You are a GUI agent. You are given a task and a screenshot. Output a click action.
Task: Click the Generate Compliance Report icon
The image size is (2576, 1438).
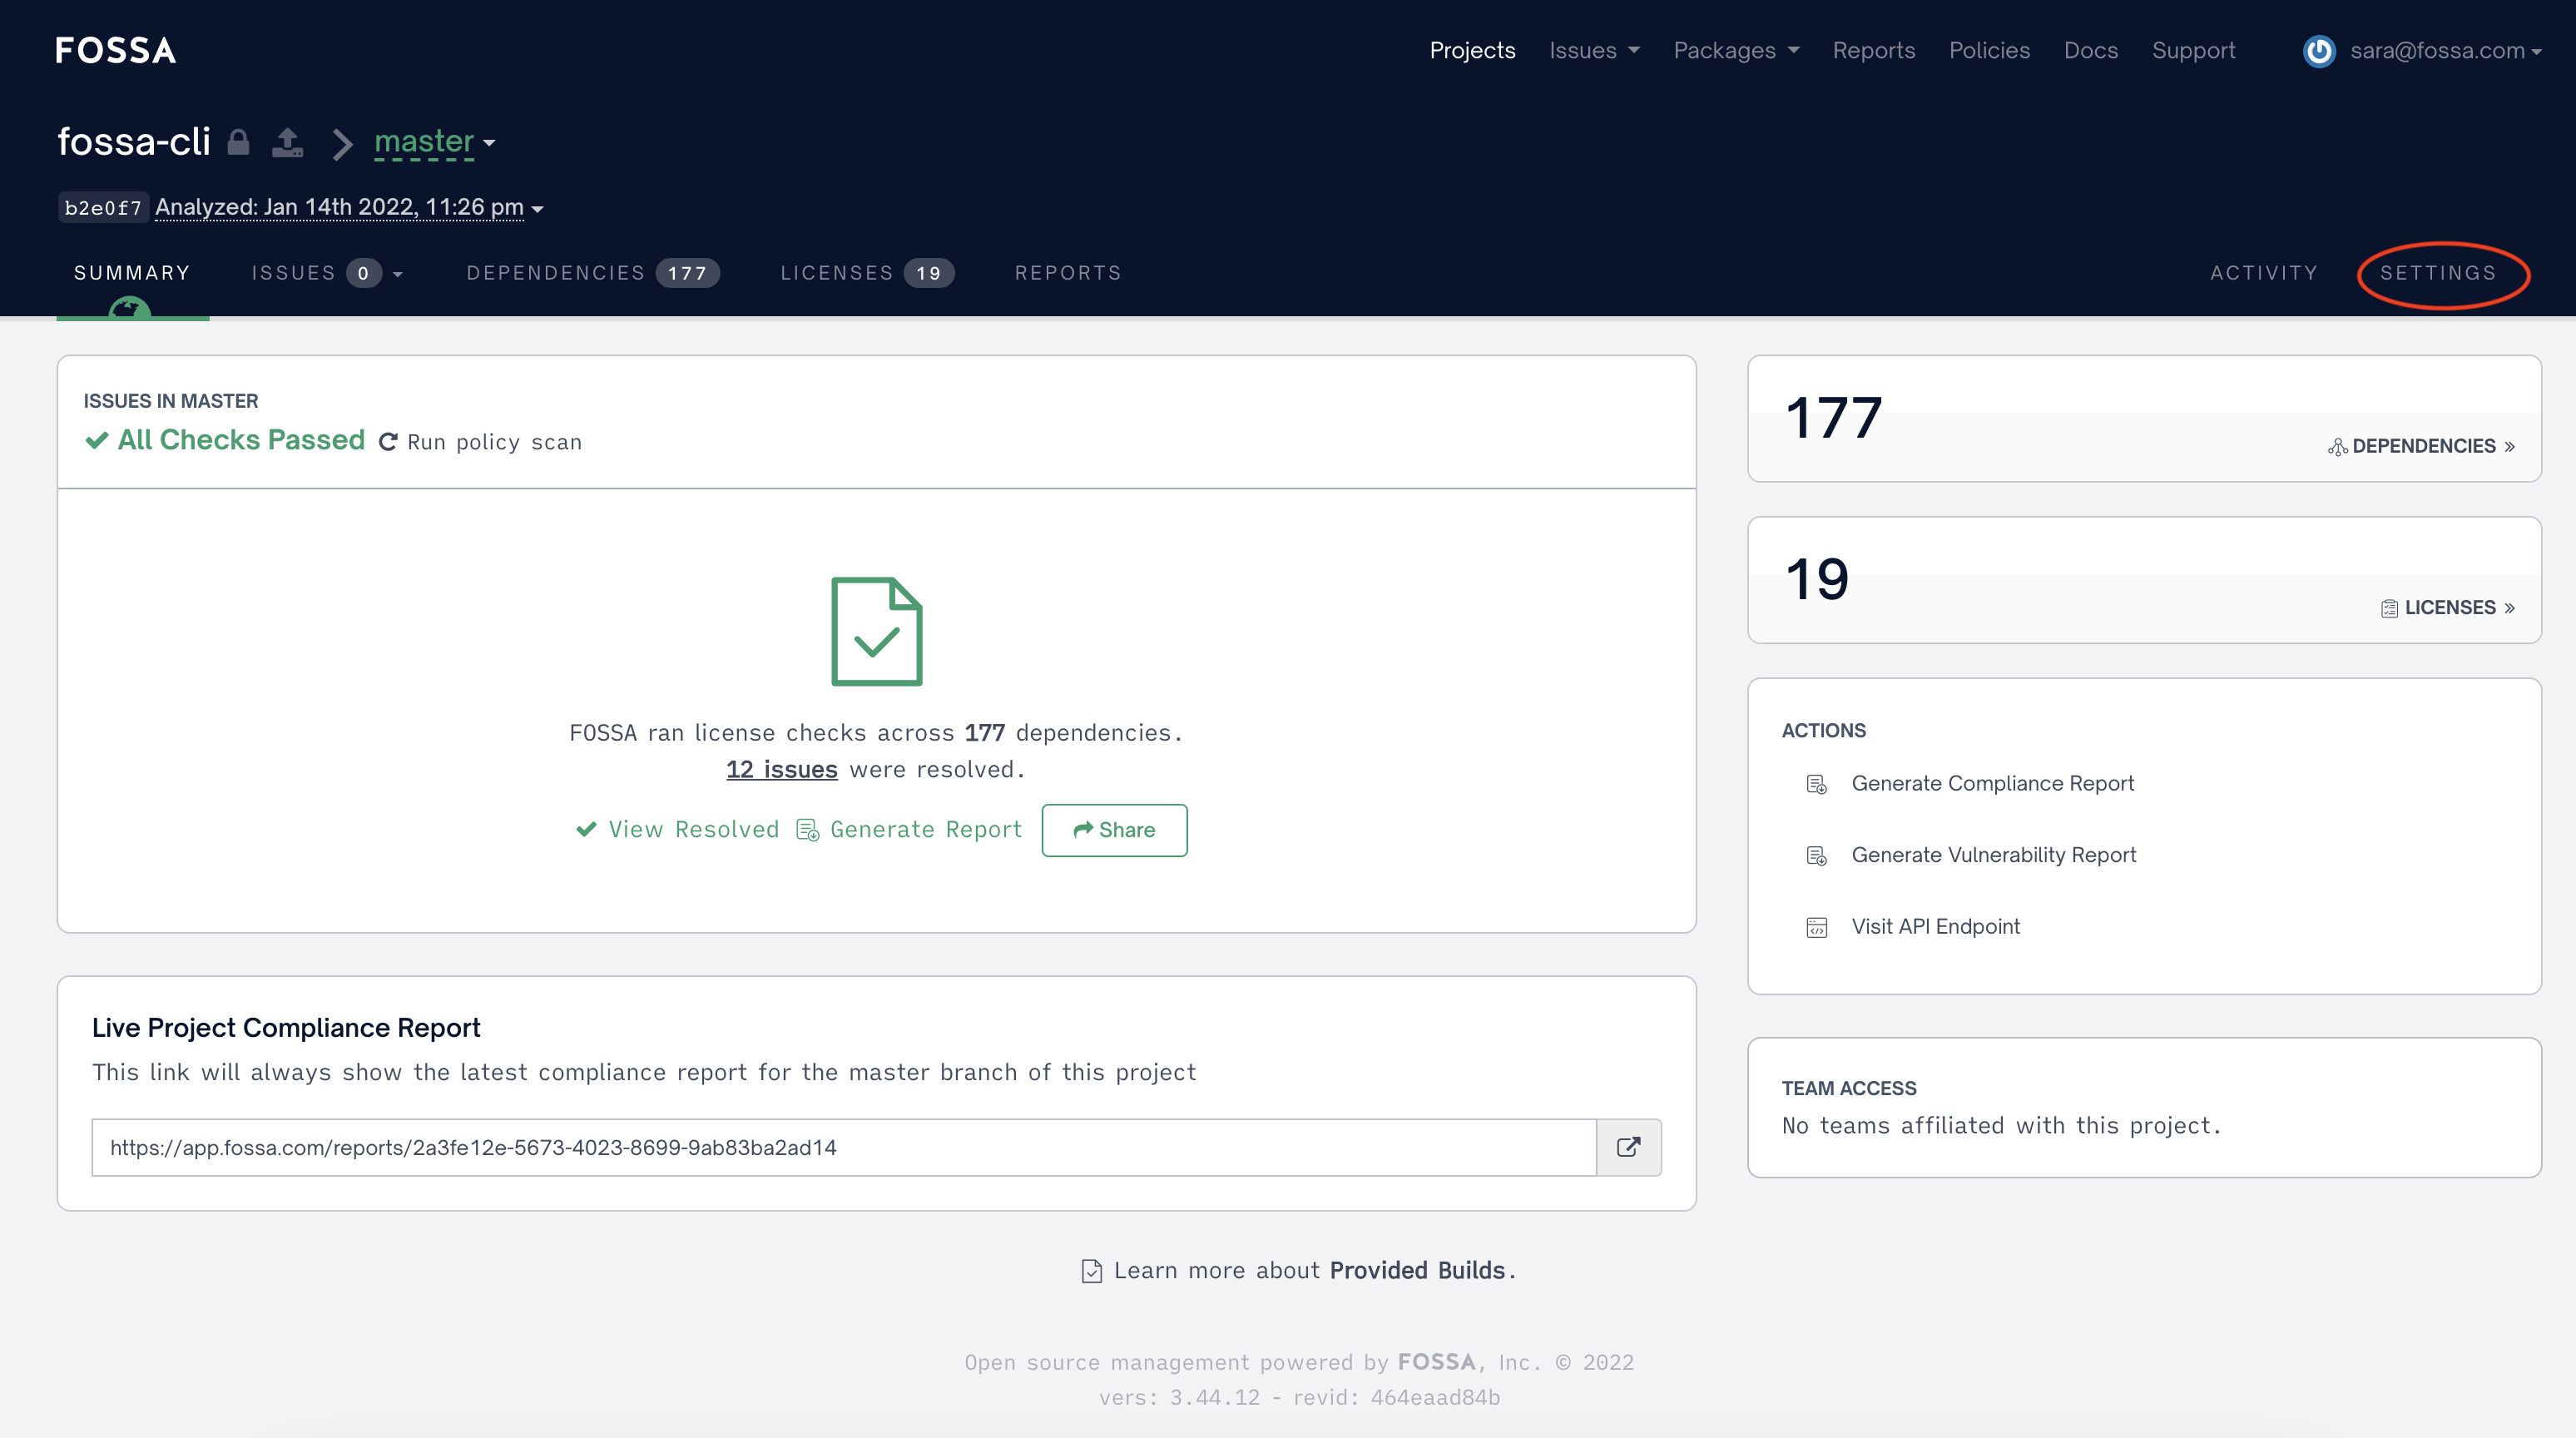point(1816,784)
